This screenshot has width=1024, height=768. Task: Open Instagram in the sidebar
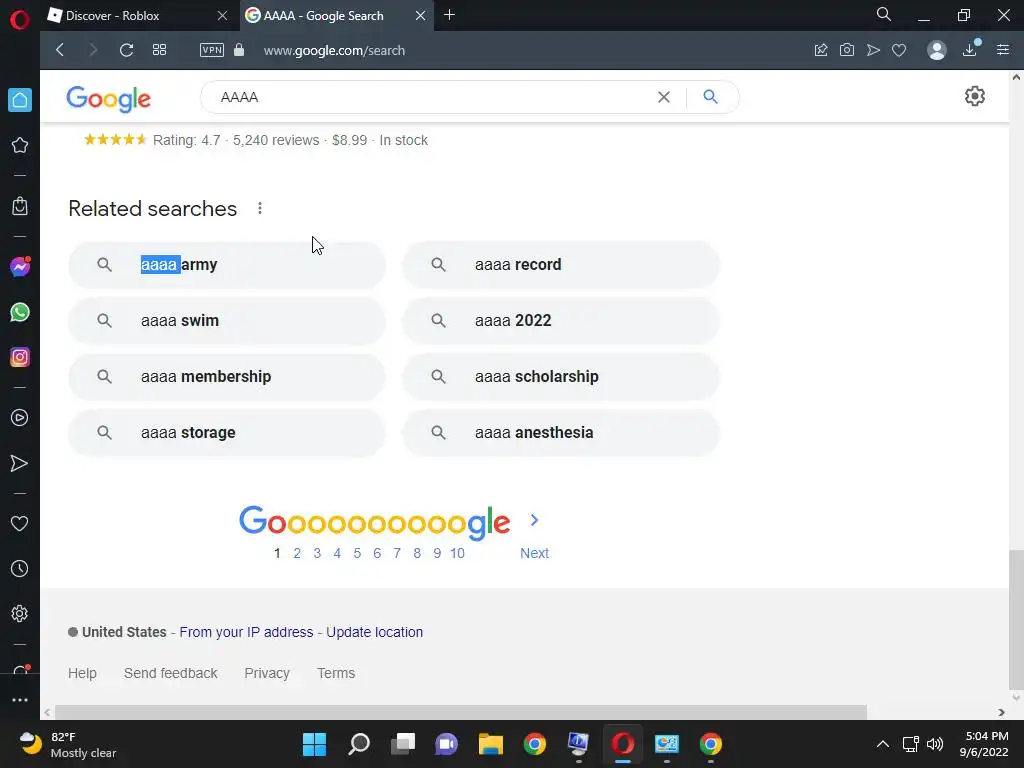20,357
